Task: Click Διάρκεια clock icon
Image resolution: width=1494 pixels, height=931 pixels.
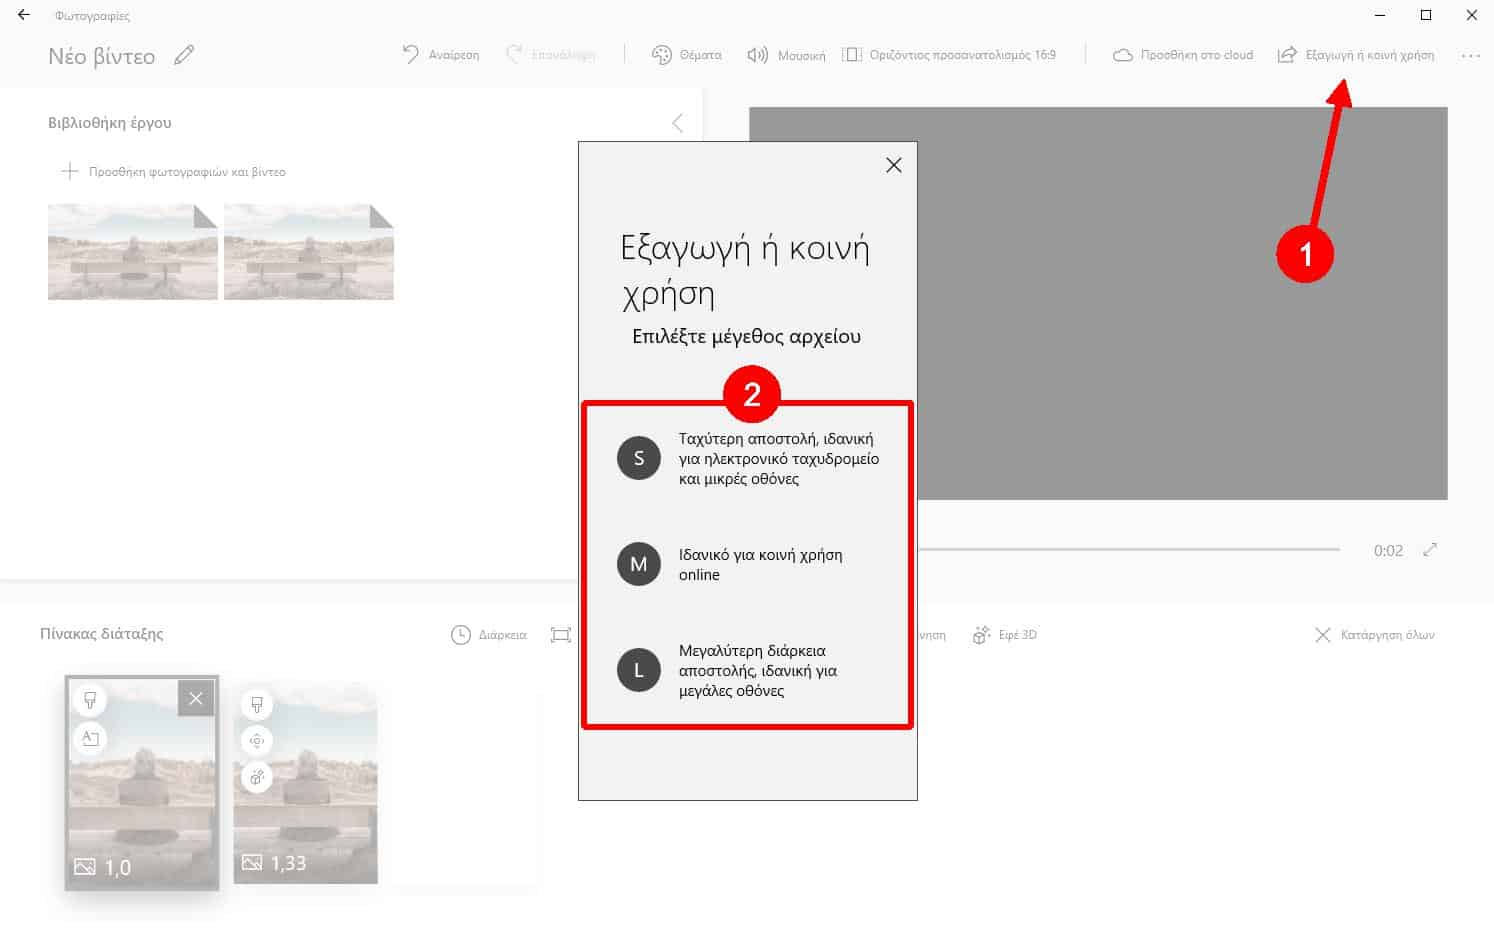Action: (461, 635)
